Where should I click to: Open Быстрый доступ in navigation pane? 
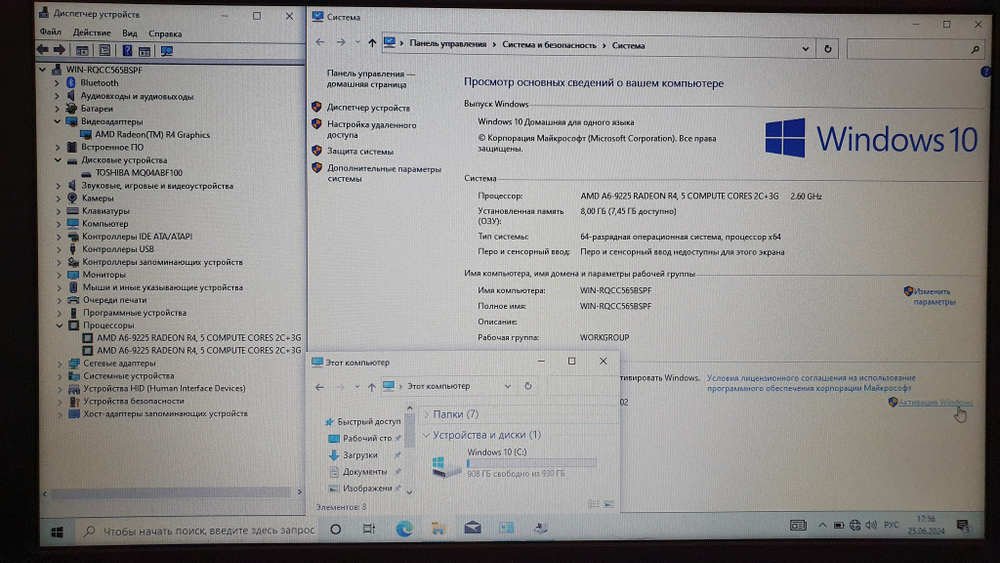click(369, 421)
